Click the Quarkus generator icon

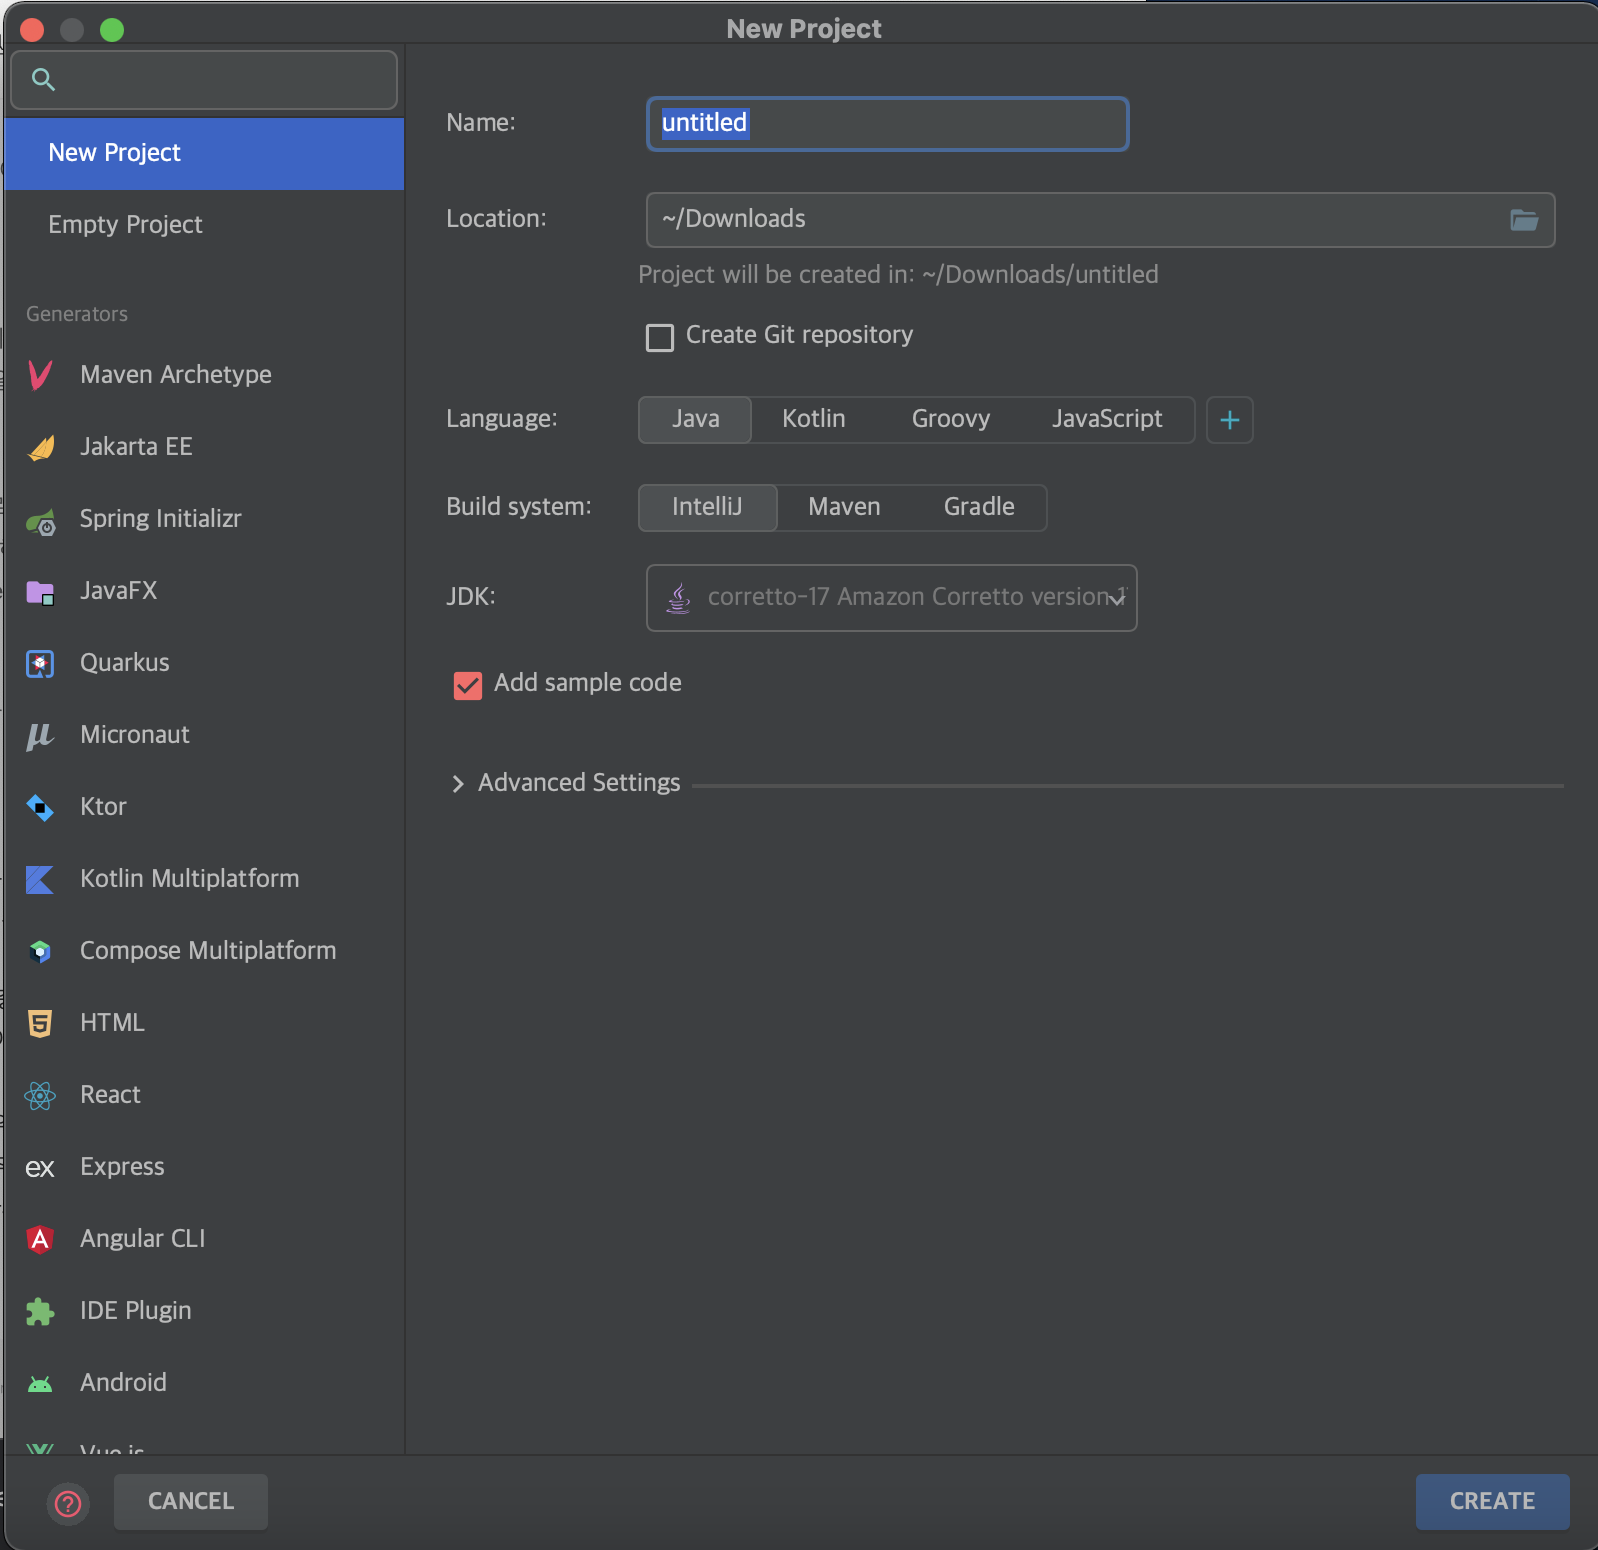(x=40, y=663)
